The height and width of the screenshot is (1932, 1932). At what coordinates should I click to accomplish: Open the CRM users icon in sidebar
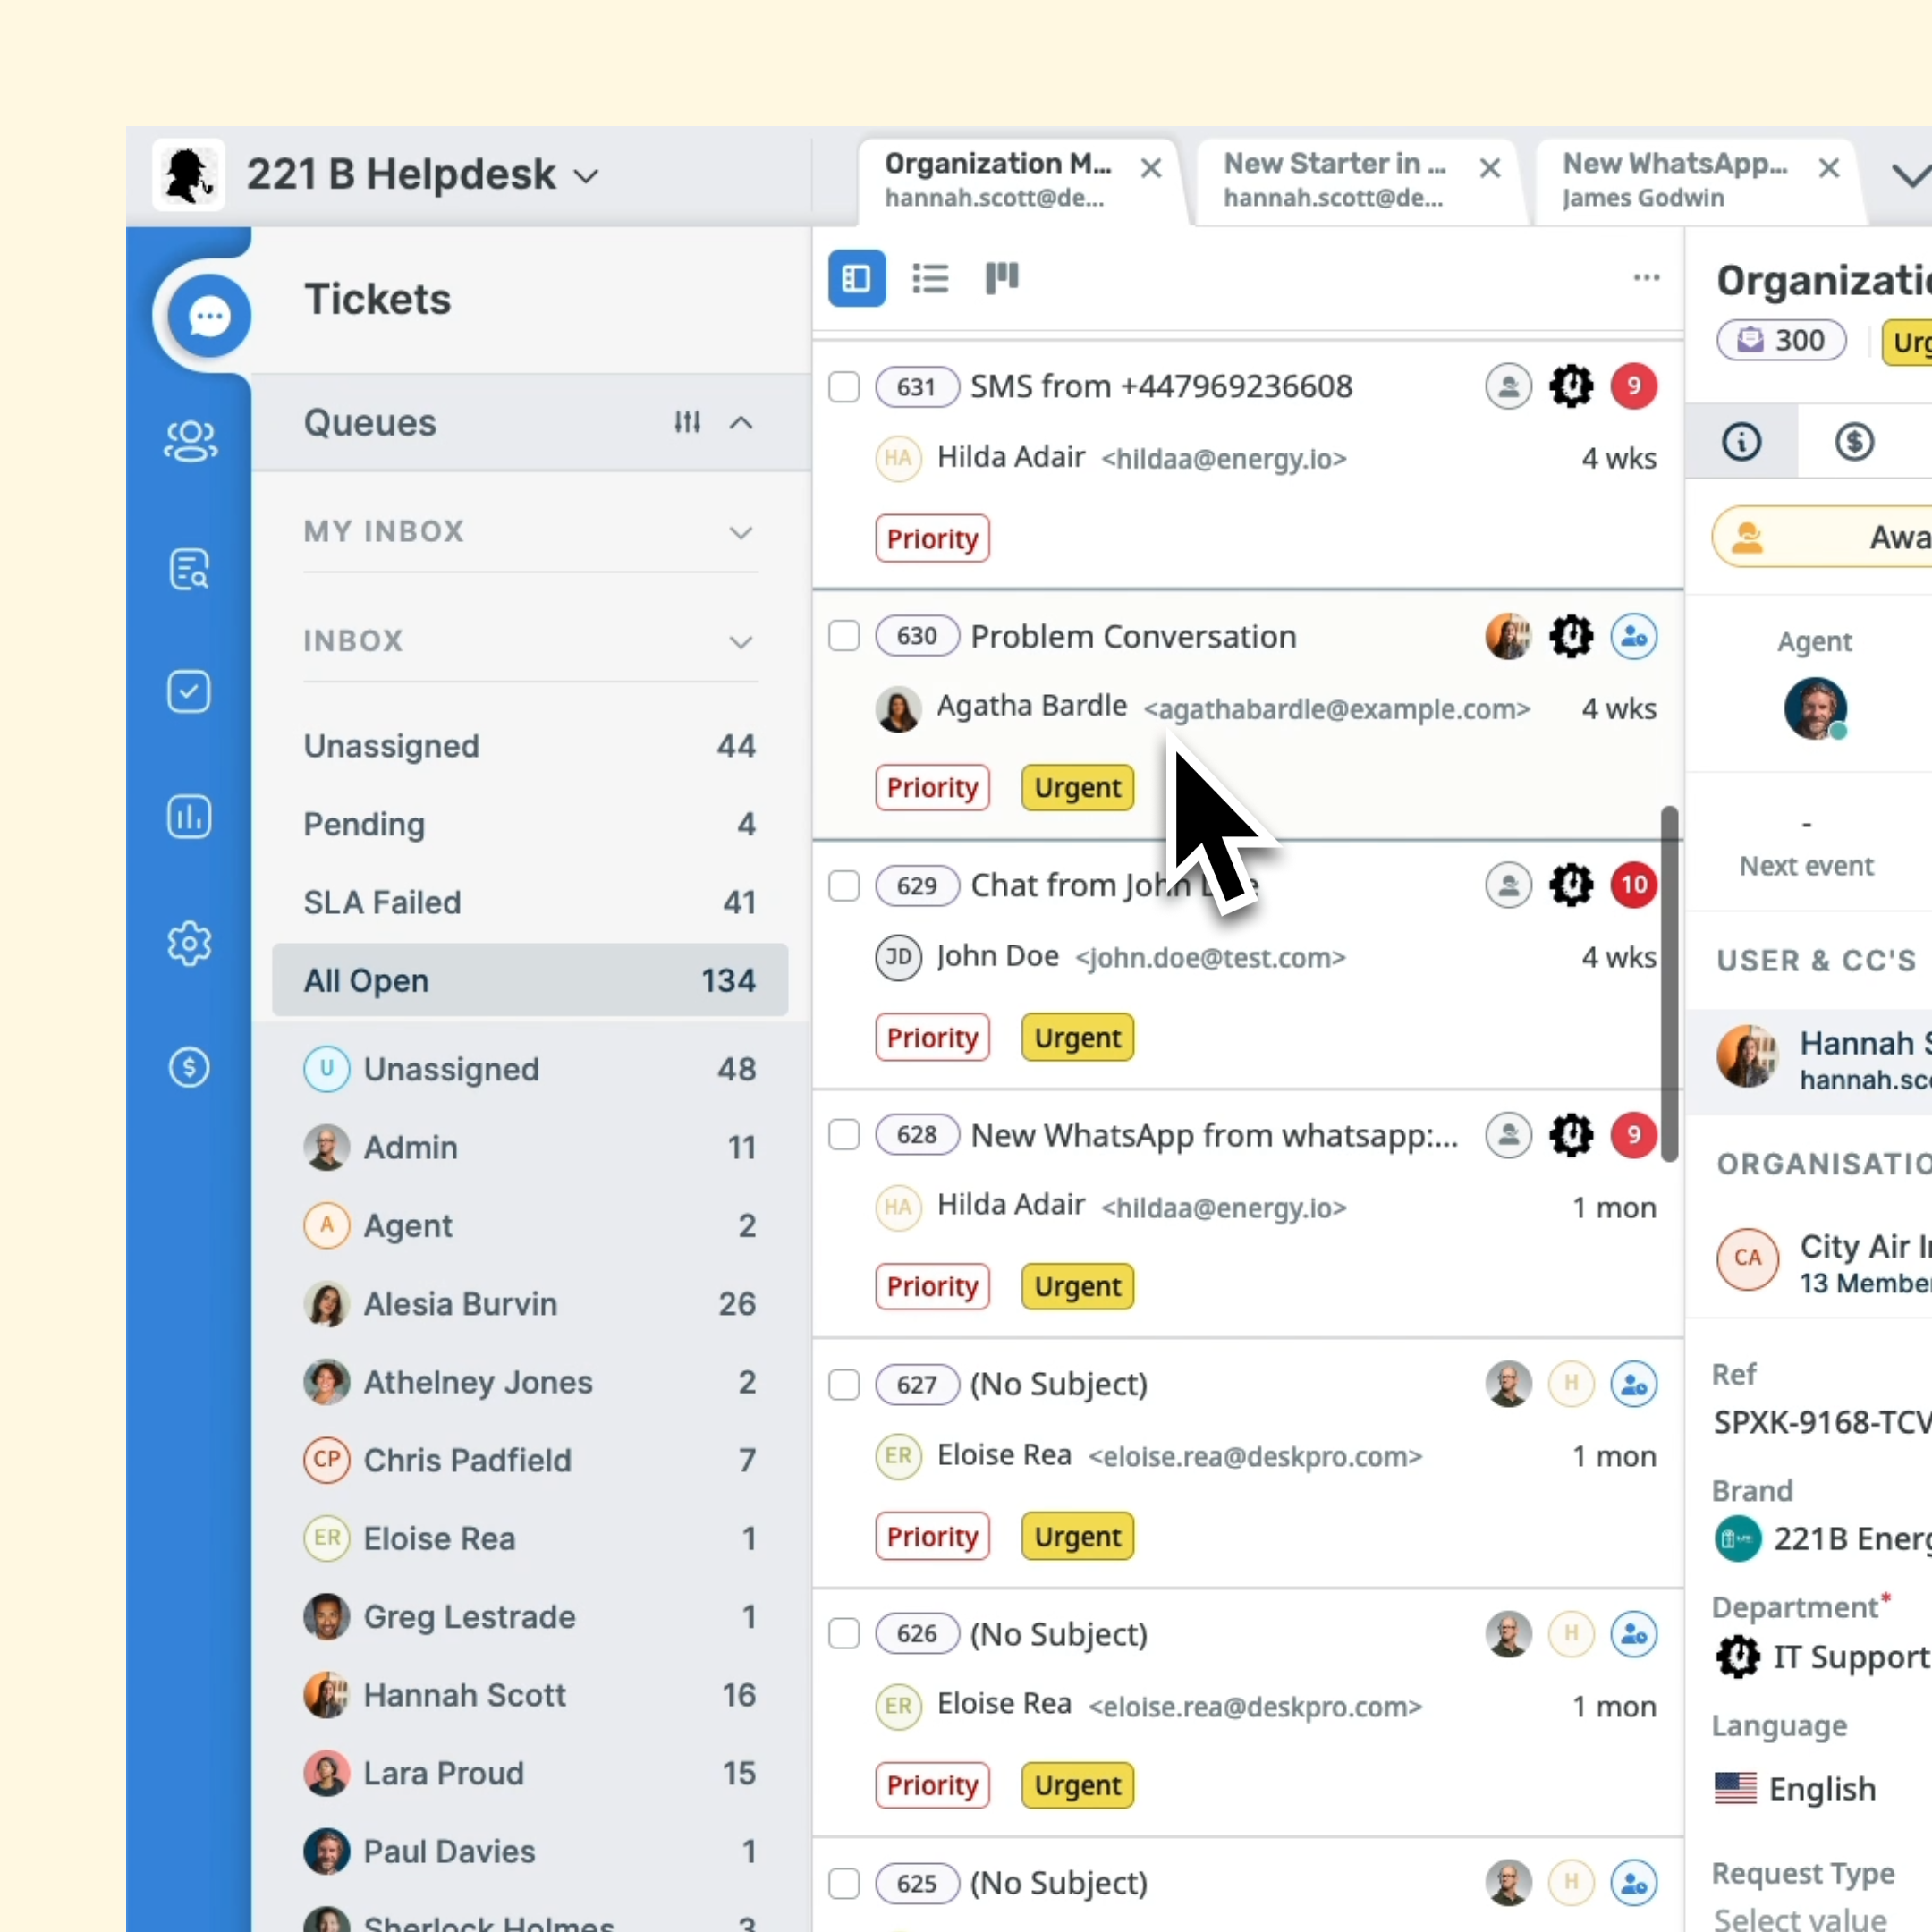click(189, 441)
